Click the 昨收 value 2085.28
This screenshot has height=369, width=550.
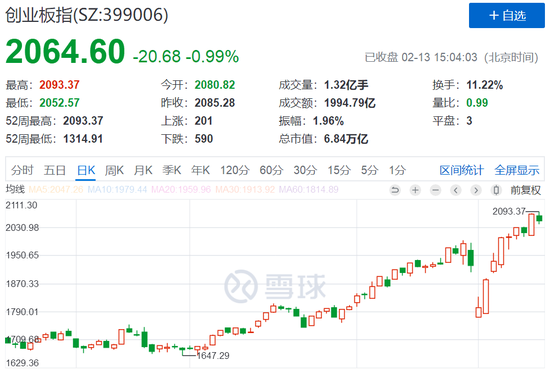point(215,103)
